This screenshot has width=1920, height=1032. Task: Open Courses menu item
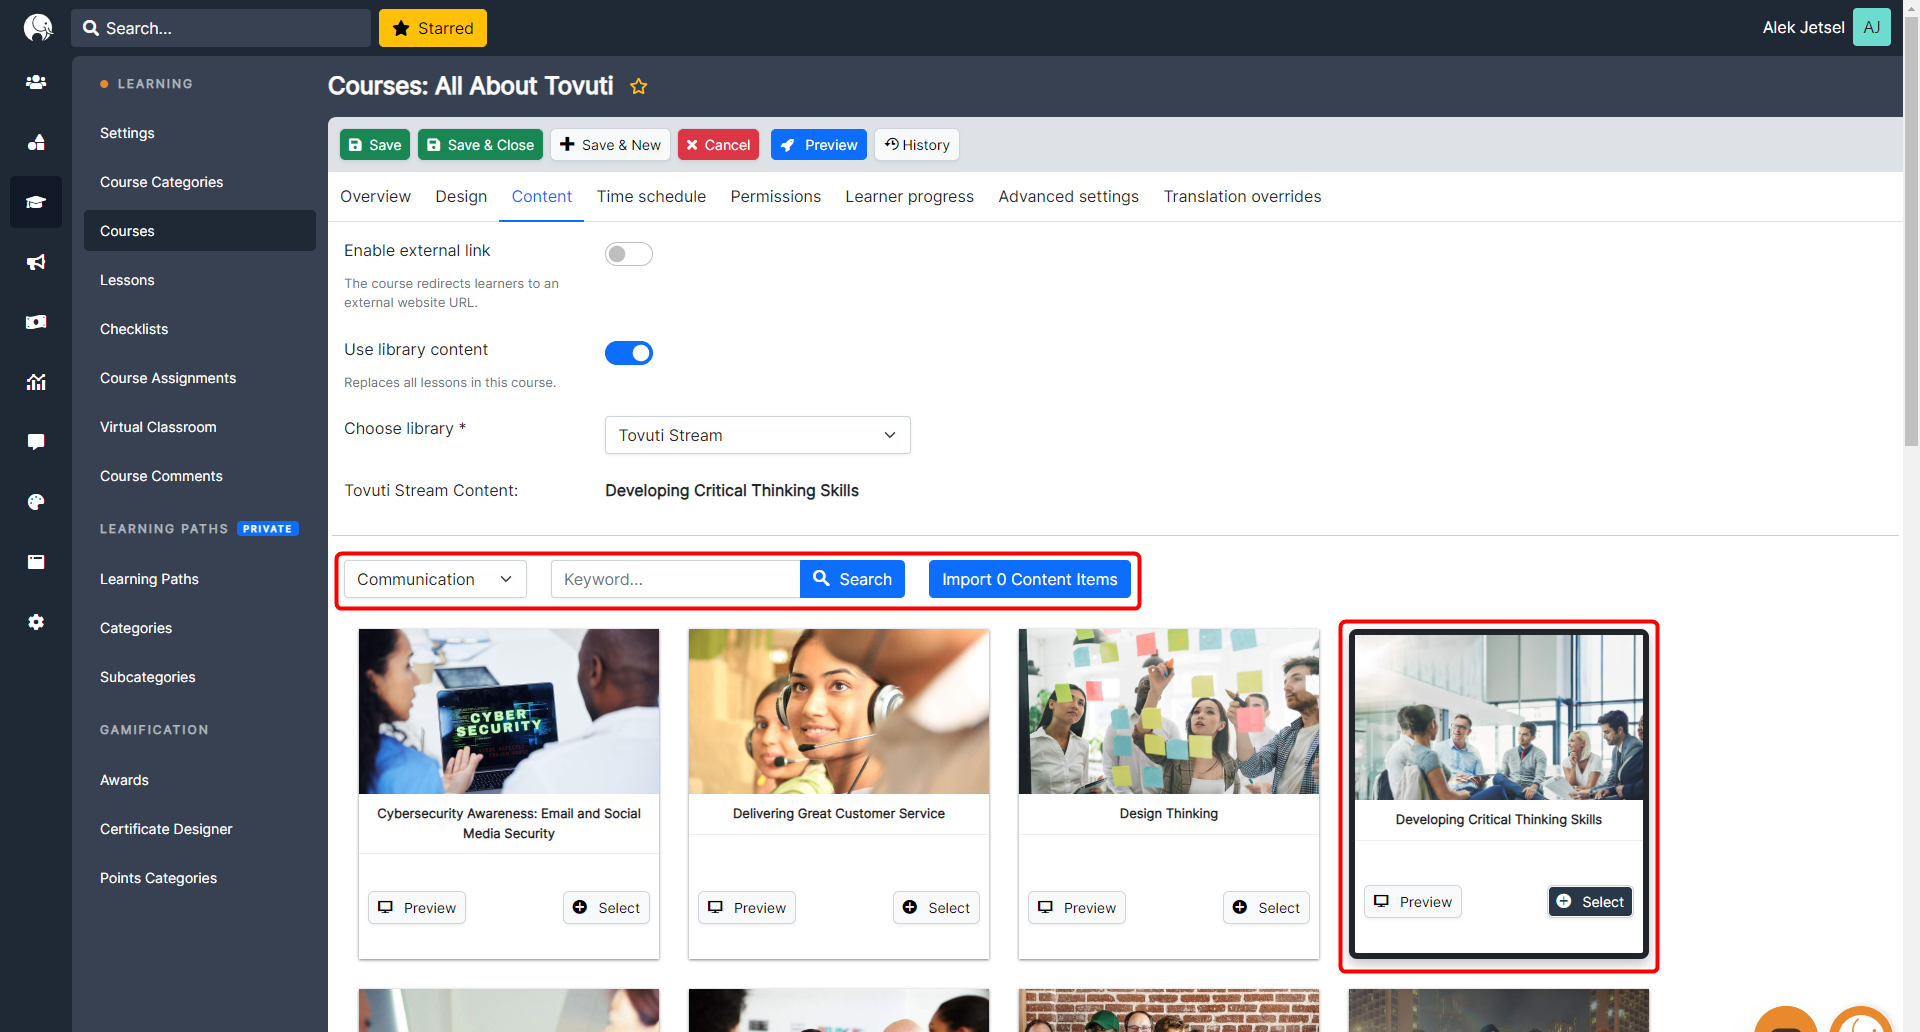[x=200, y=231]
